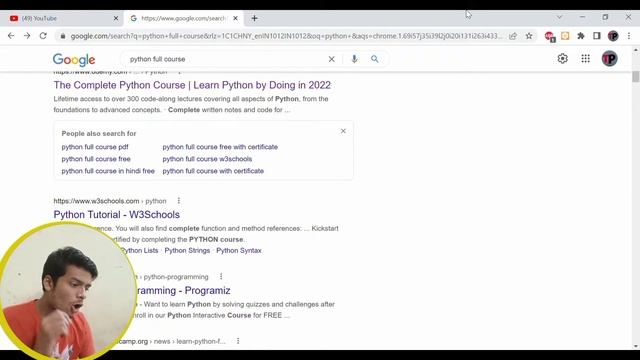Start voice search with microphone

(354, 59)
